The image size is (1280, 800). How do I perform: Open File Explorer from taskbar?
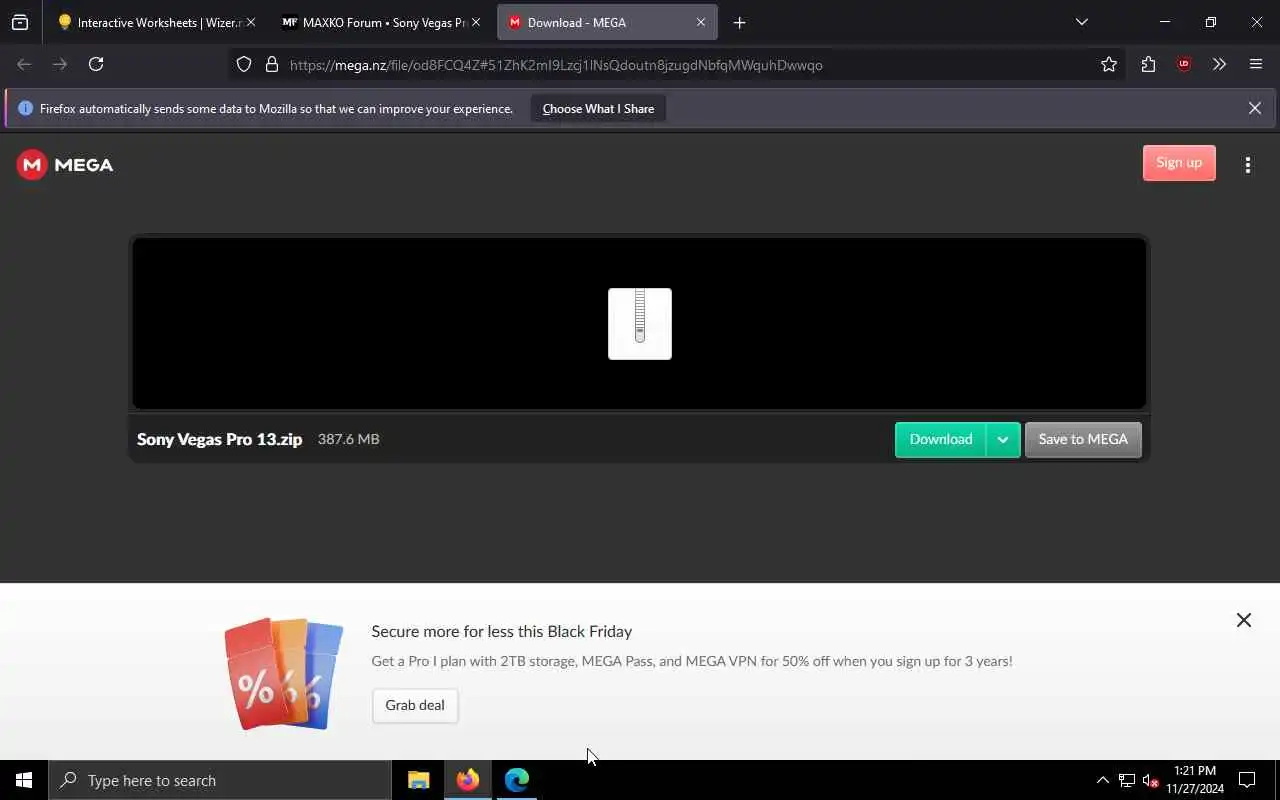click(418, 780)
